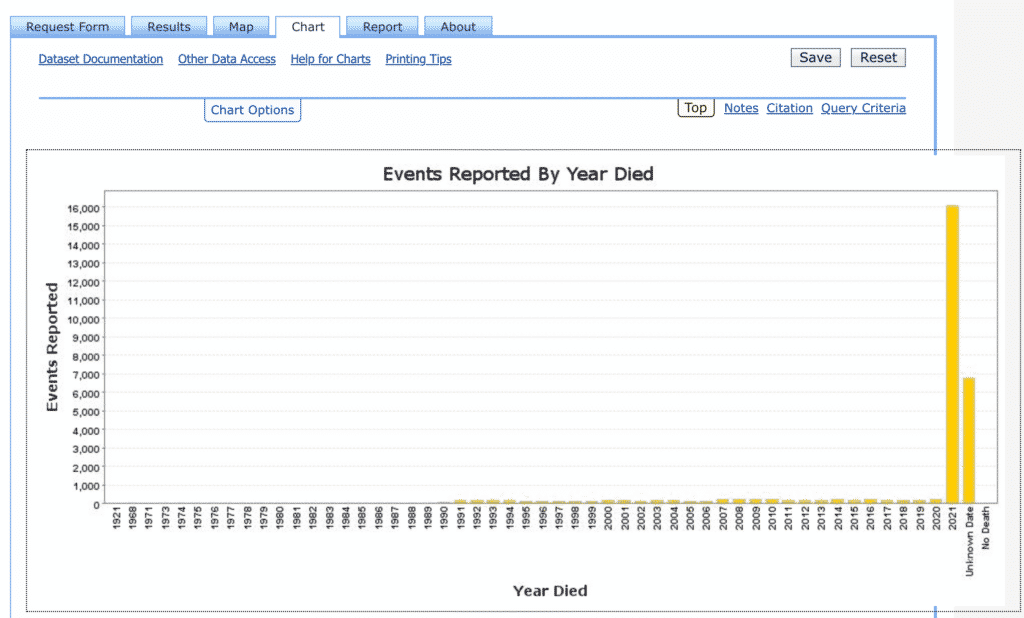Screen dimensions: 1024x618
Task: View the Query Criteria link
Action: 863,108
